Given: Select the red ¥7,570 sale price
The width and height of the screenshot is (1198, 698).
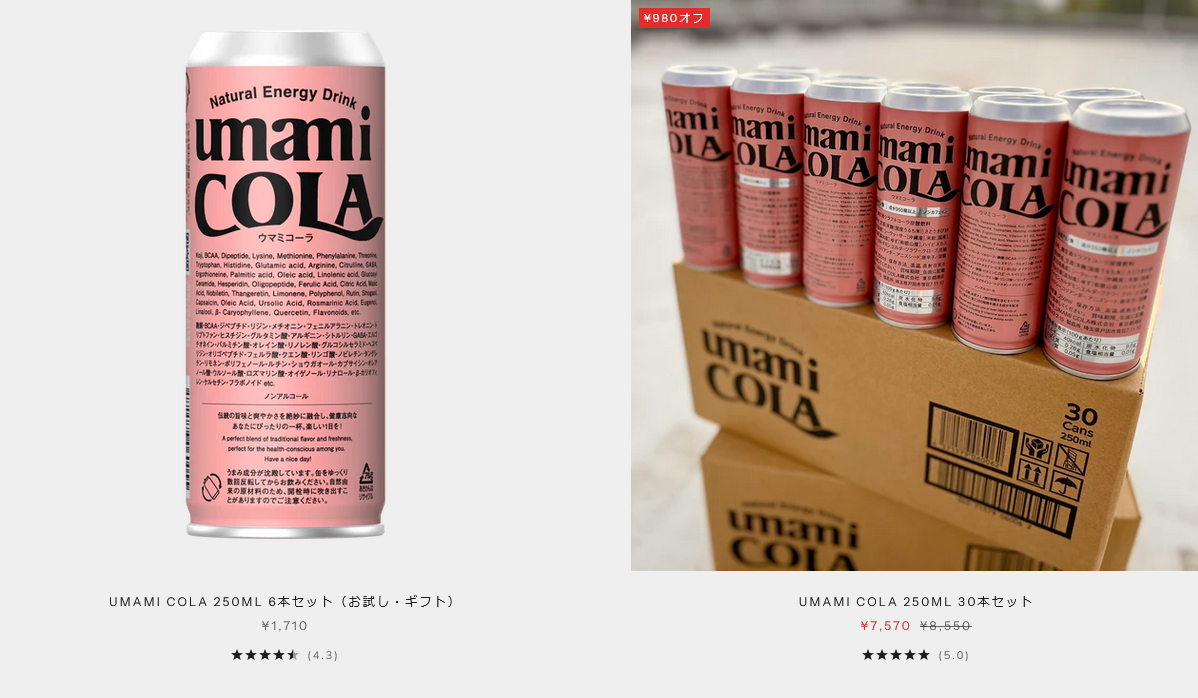Looking at the screenshot, I should (886, 625).
